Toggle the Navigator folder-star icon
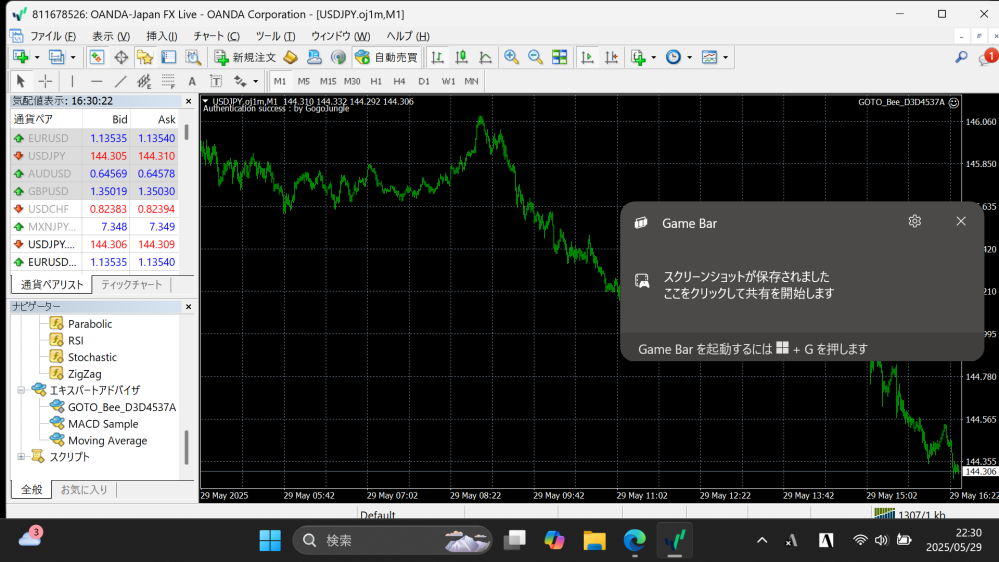The image size is (999, 562). click(x=145, y=57)
